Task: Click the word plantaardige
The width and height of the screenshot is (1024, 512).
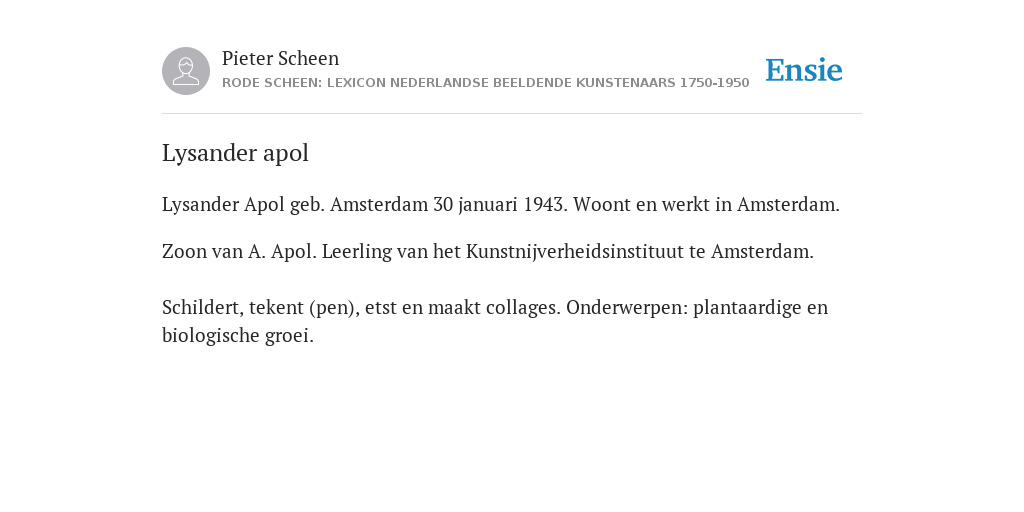Action: tap(752, 308)
